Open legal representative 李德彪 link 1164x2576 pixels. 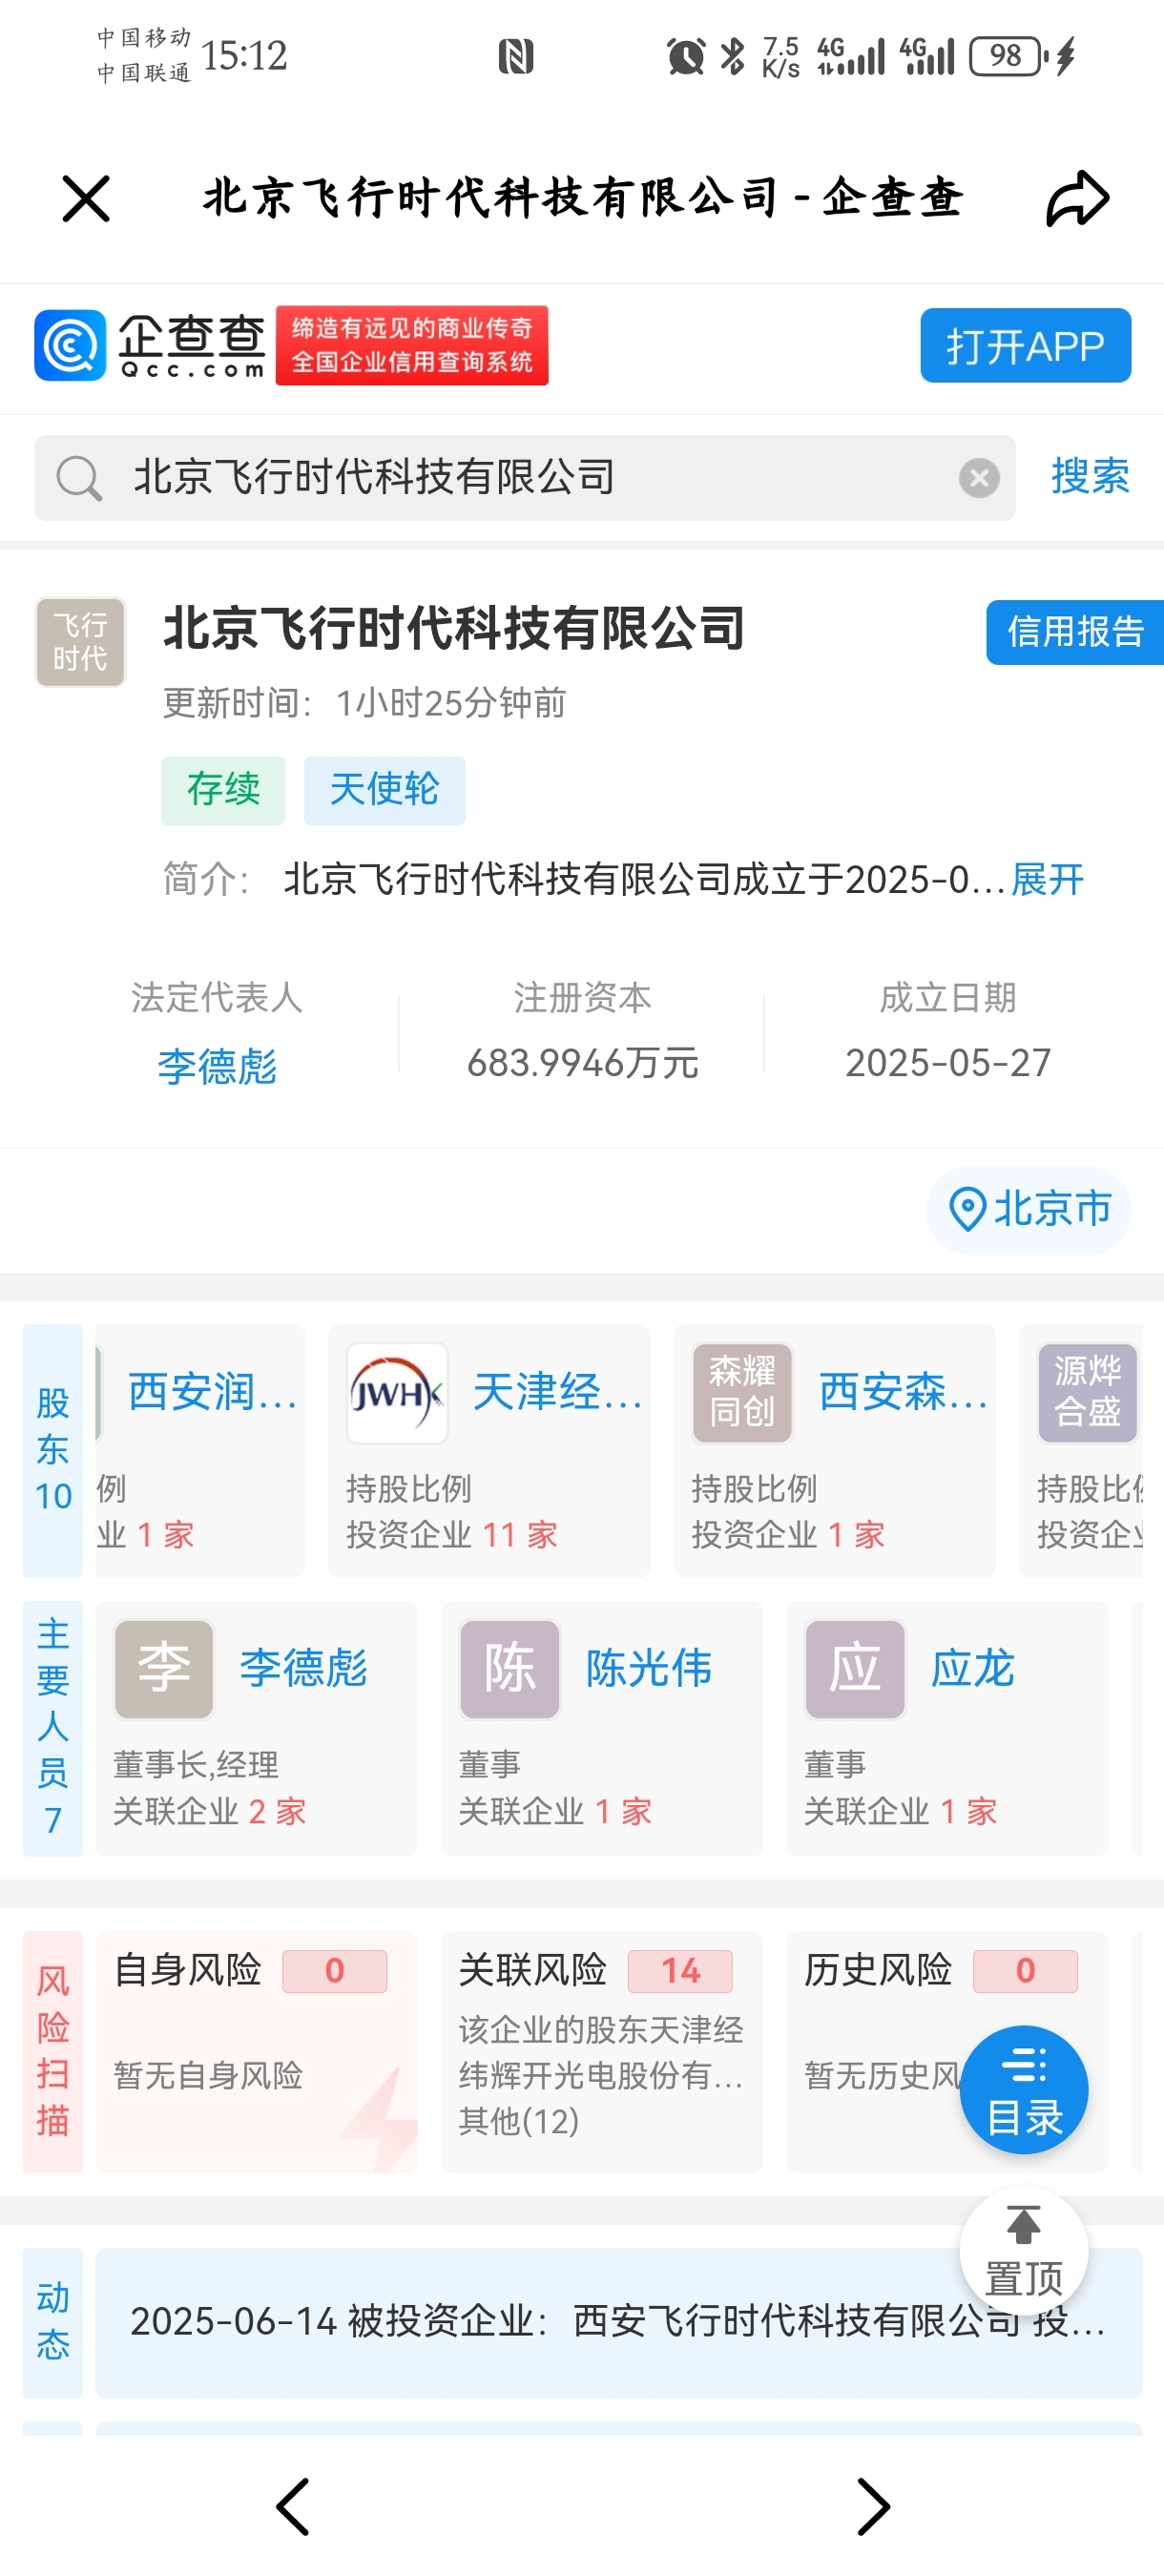point(217,1067)
